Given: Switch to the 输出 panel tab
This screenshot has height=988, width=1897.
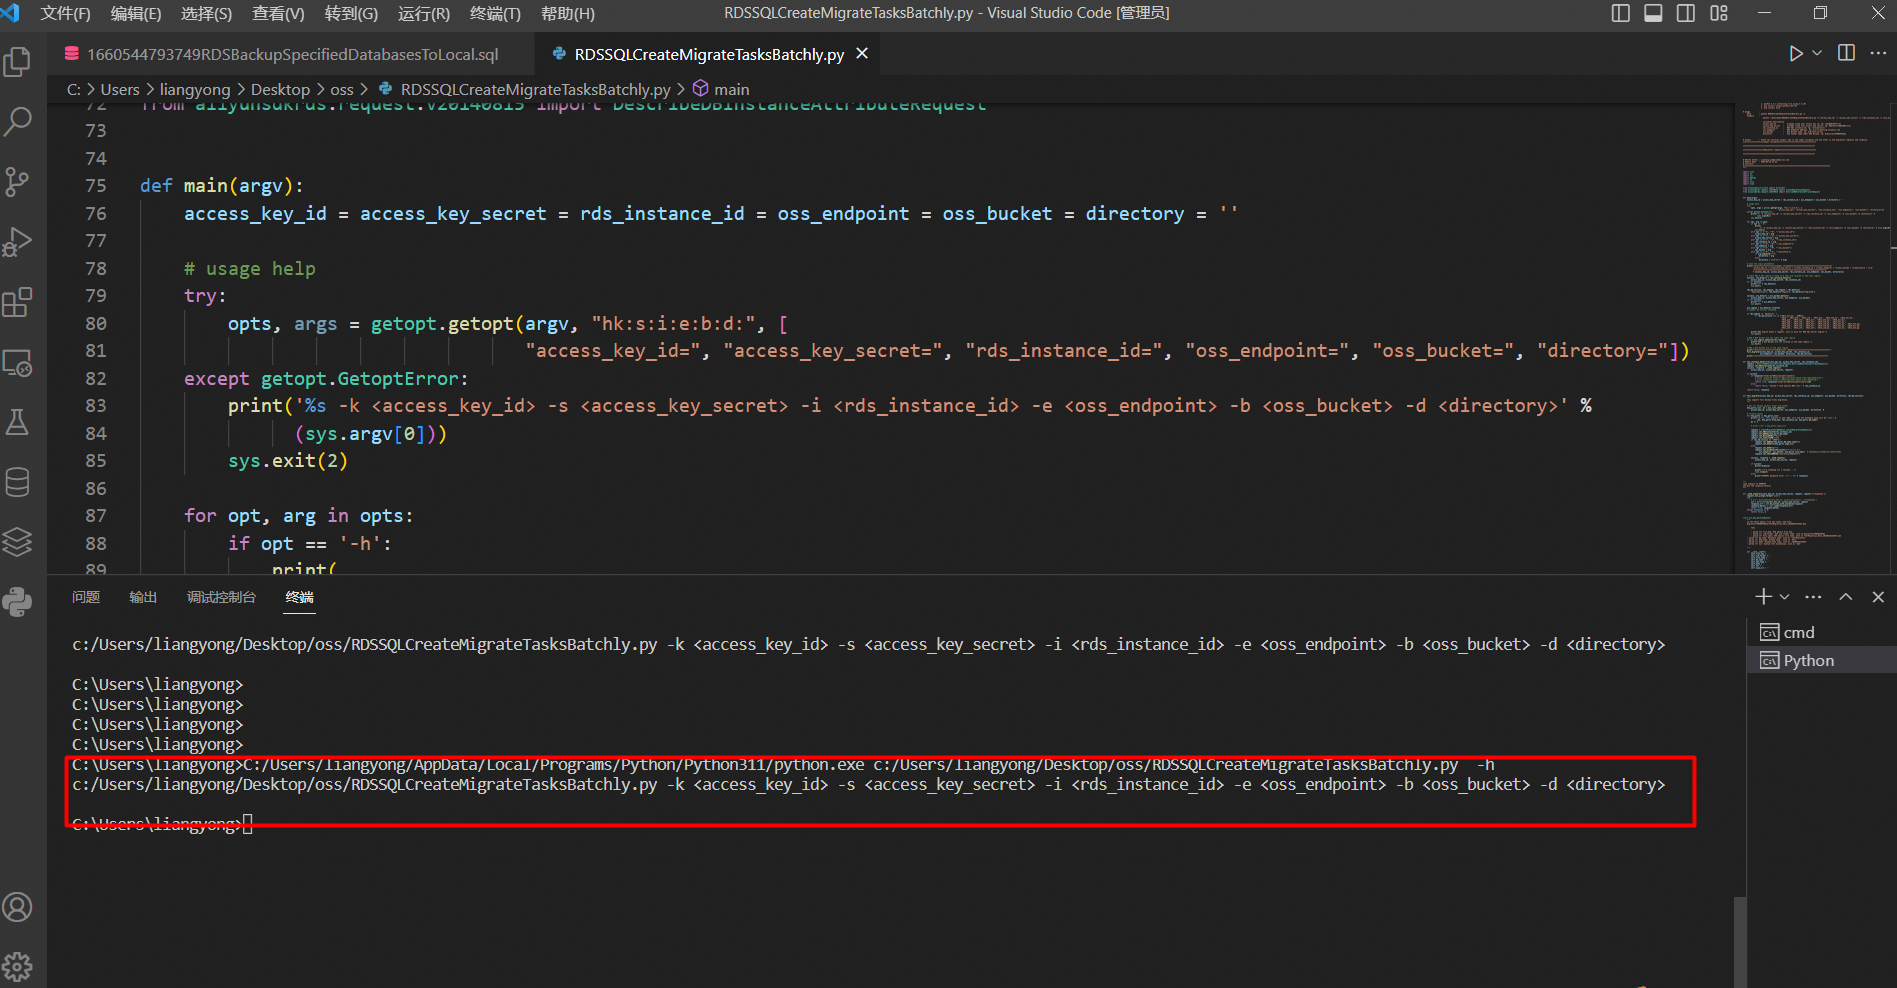Looking at the screenshot, I should click(x=143, y=597).
